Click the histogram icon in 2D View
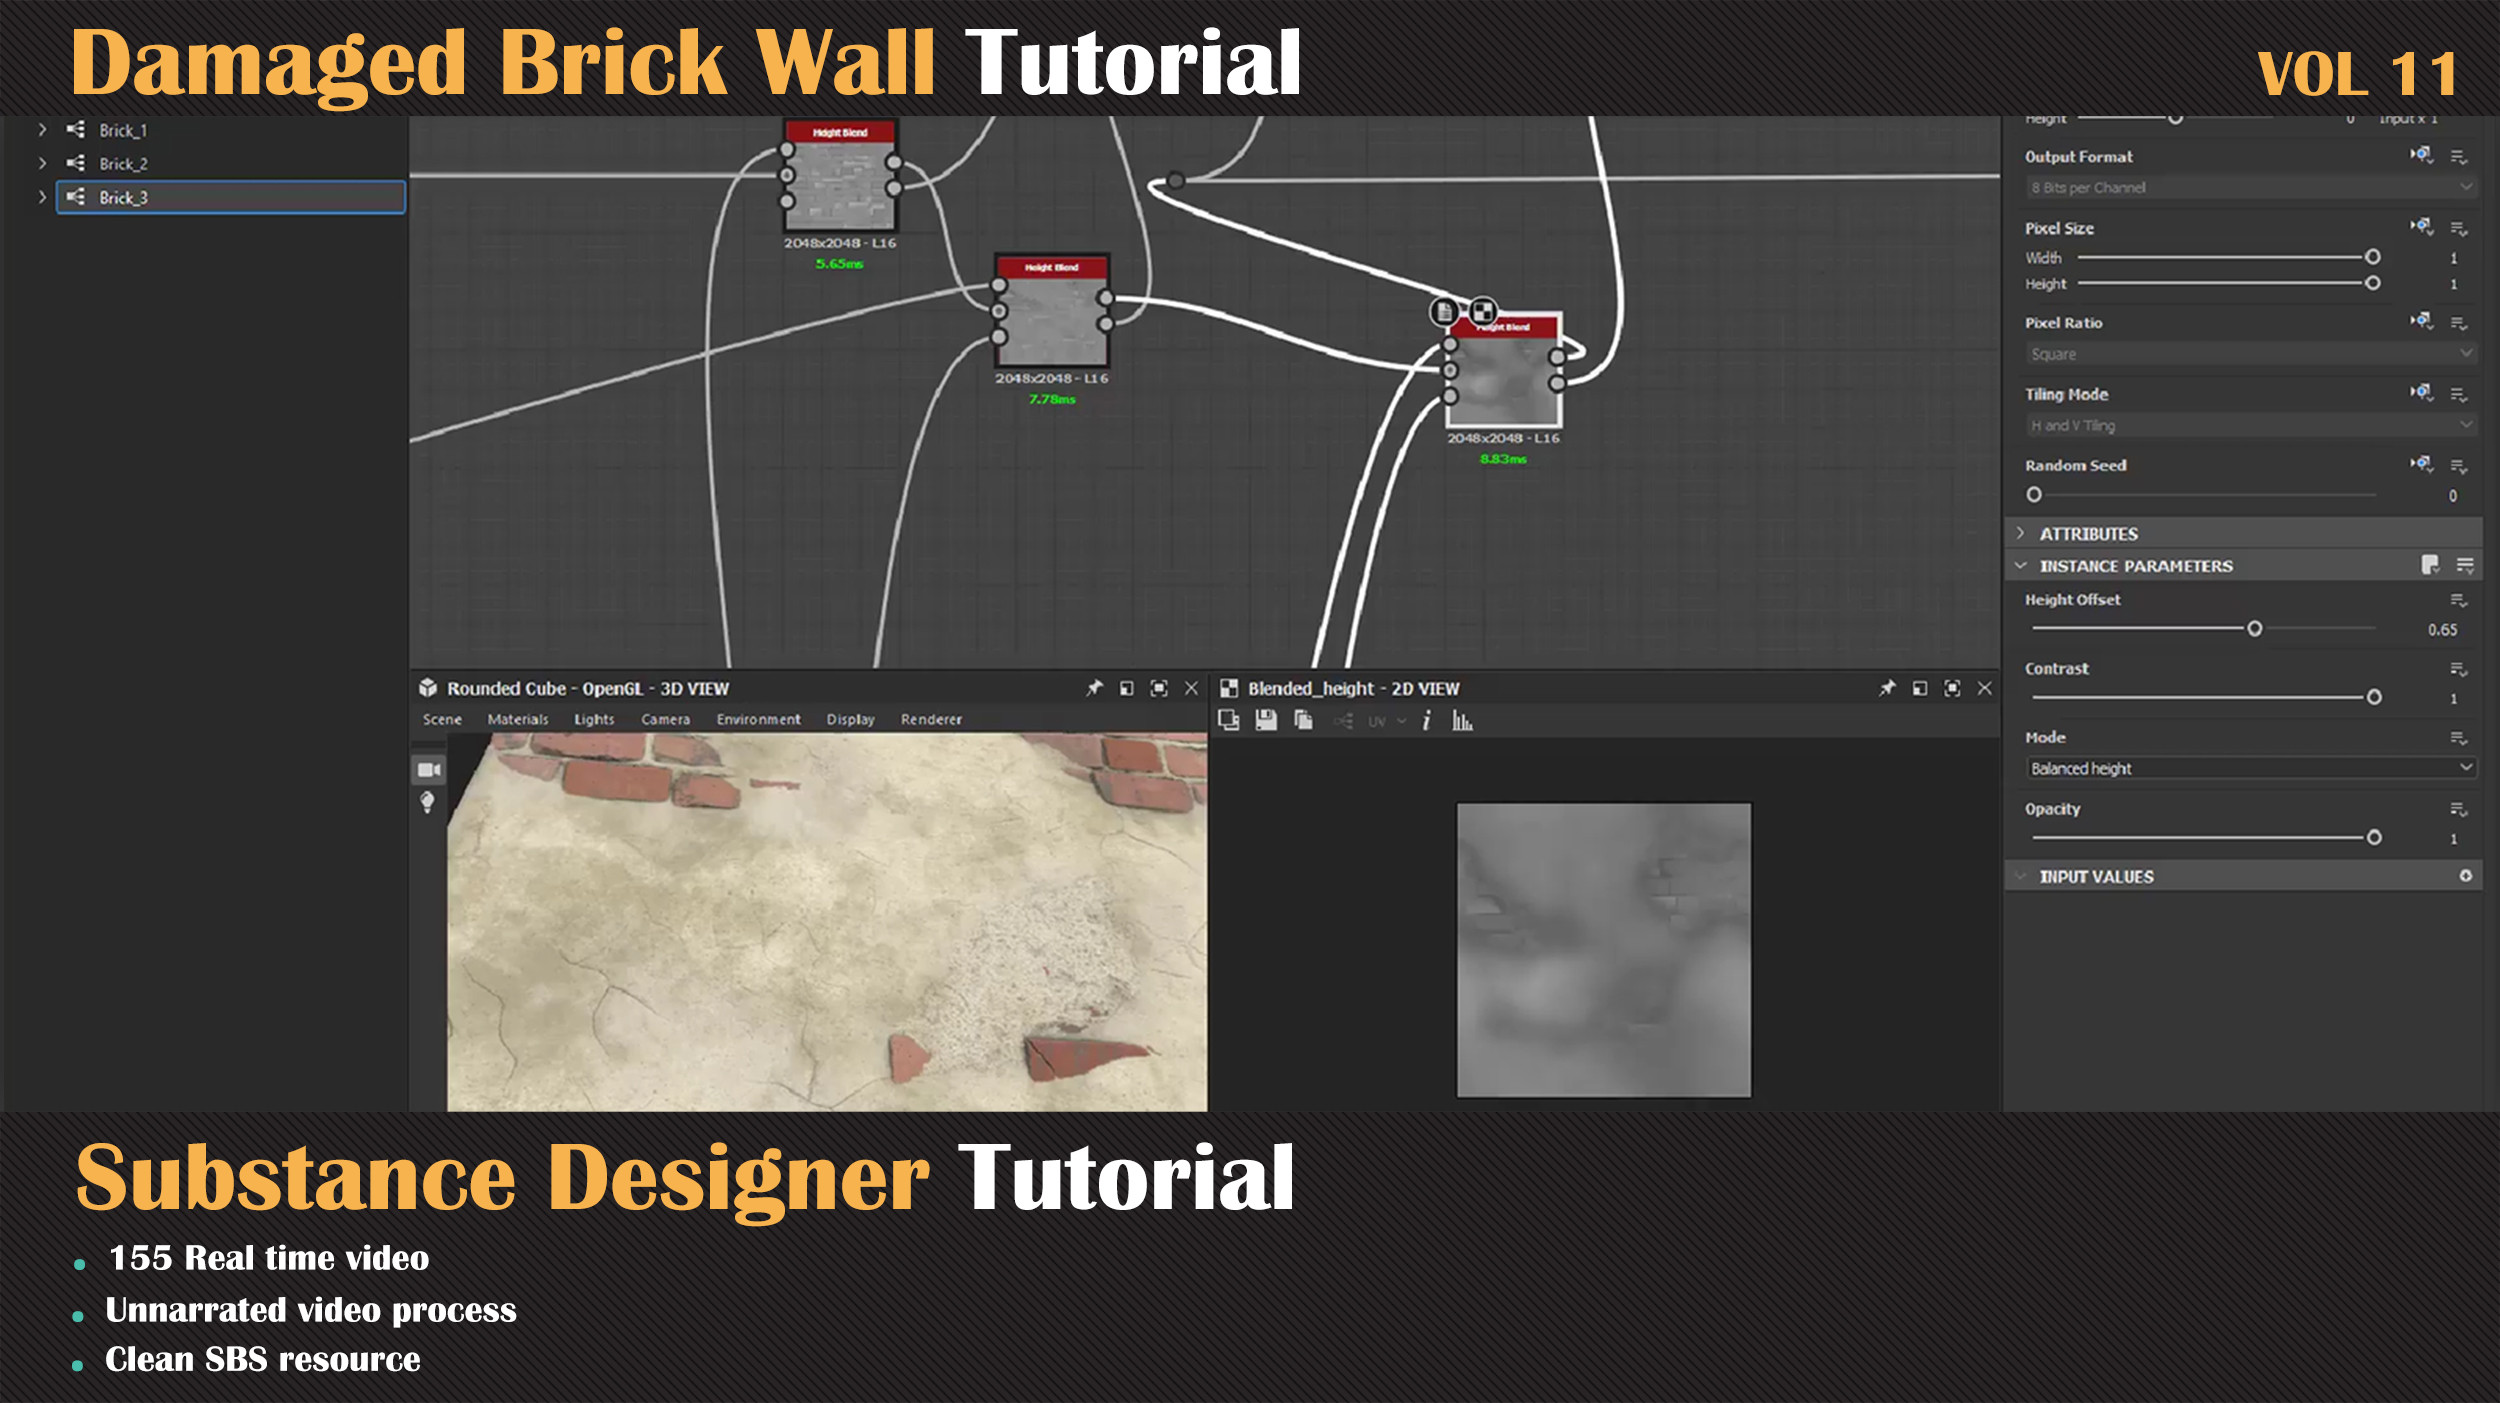Viewport: 2500px width, 1403px height. click(x=1462, y=720)
